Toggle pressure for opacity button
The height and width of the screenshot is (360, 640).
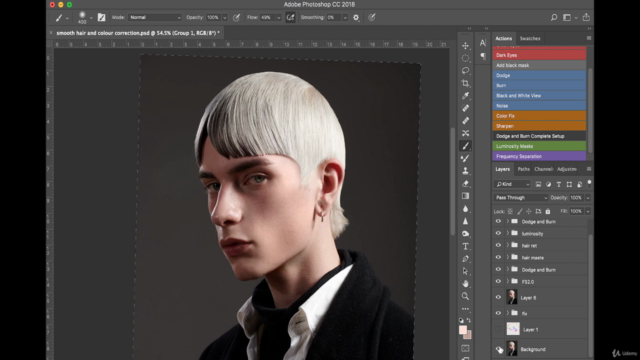tap(236, 18)
